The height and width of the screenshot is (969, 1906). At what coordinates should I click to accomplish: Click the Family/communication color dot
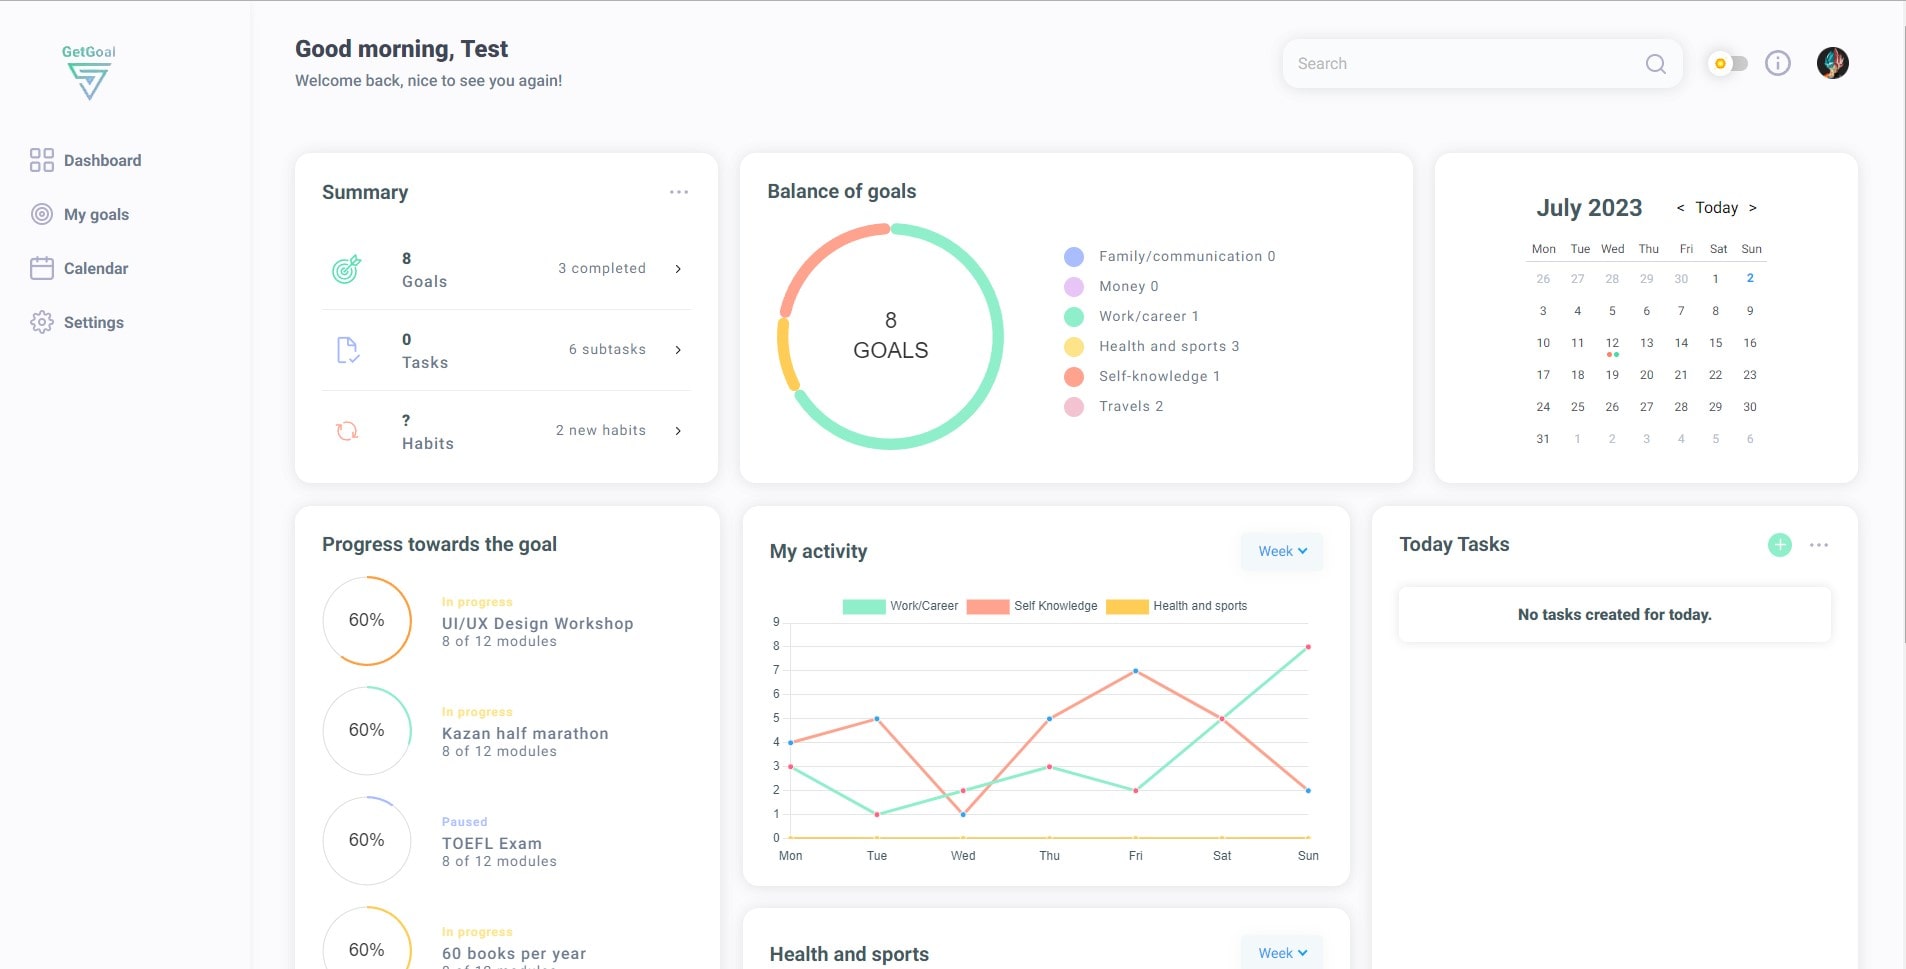tap(1074, 257)
